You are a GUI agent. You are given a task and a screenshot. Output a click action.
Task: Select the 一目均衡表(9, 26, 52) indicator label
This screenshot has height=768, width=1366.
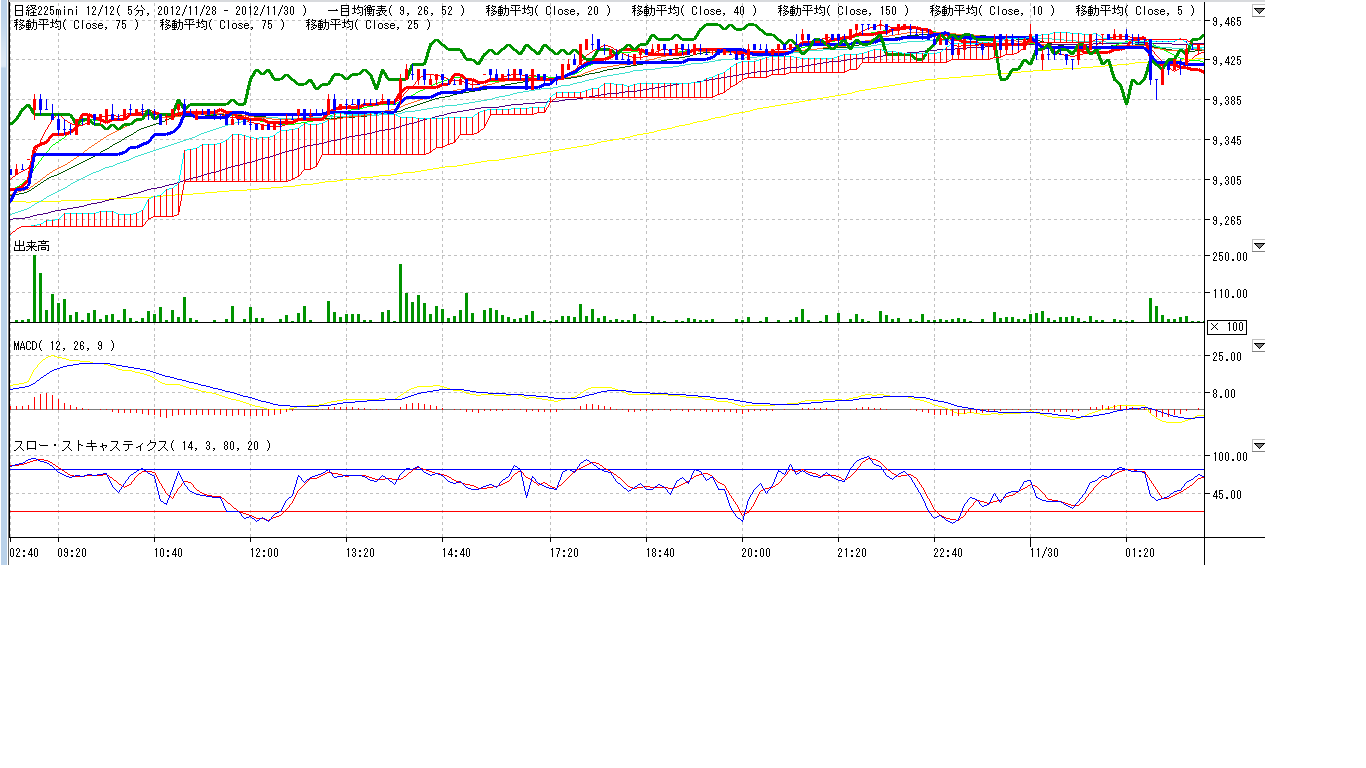tap(396, 10)
